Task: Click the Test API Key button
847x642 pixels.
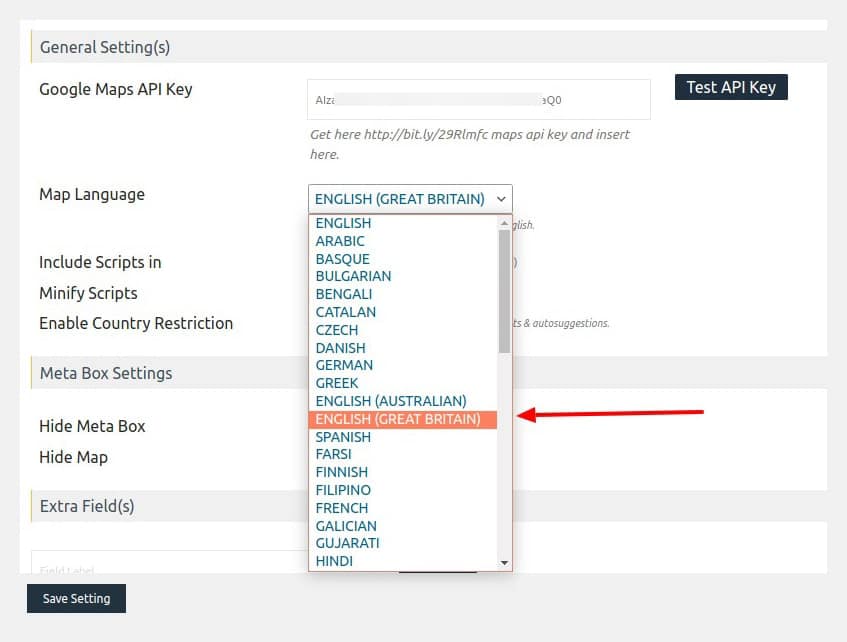Action: tap(731, 87)
